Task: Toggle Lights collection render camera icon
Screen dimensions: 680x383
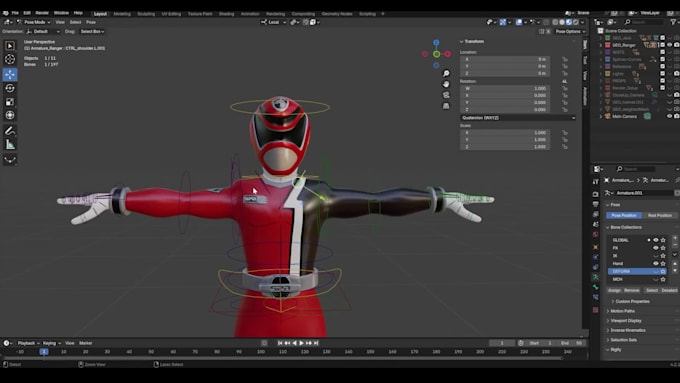Action: point(677,74)
